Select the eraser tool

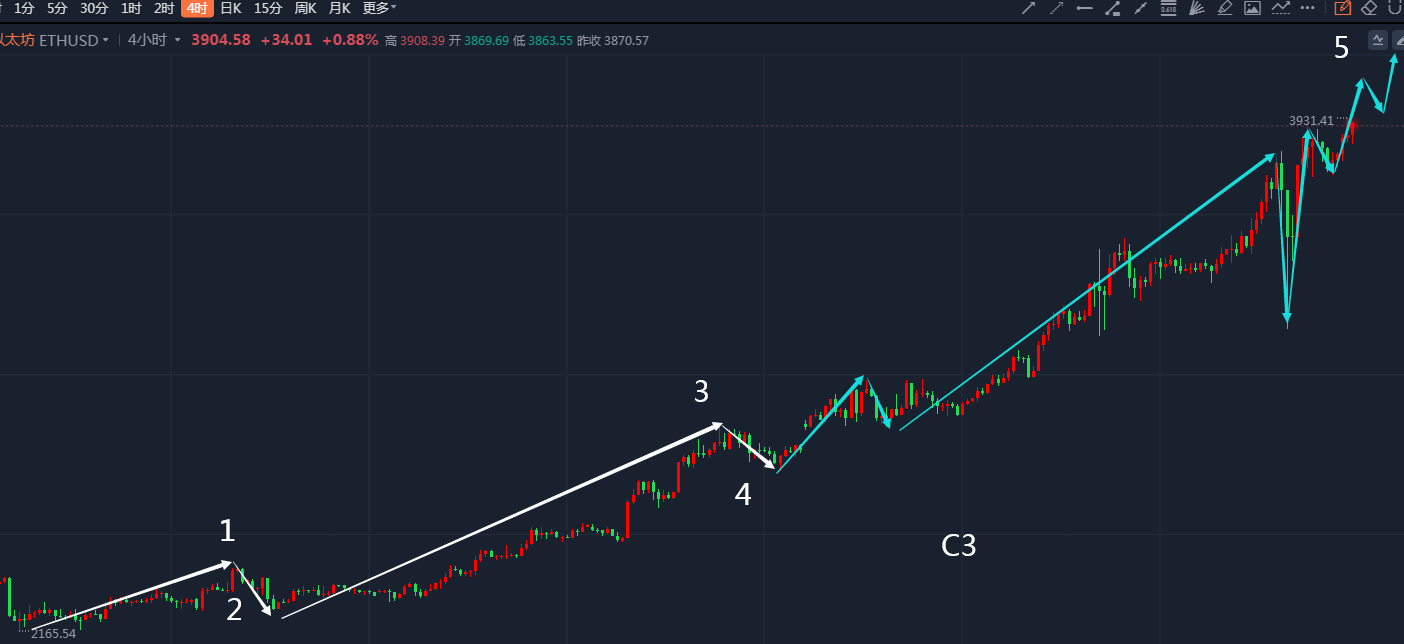[1370, 8]
